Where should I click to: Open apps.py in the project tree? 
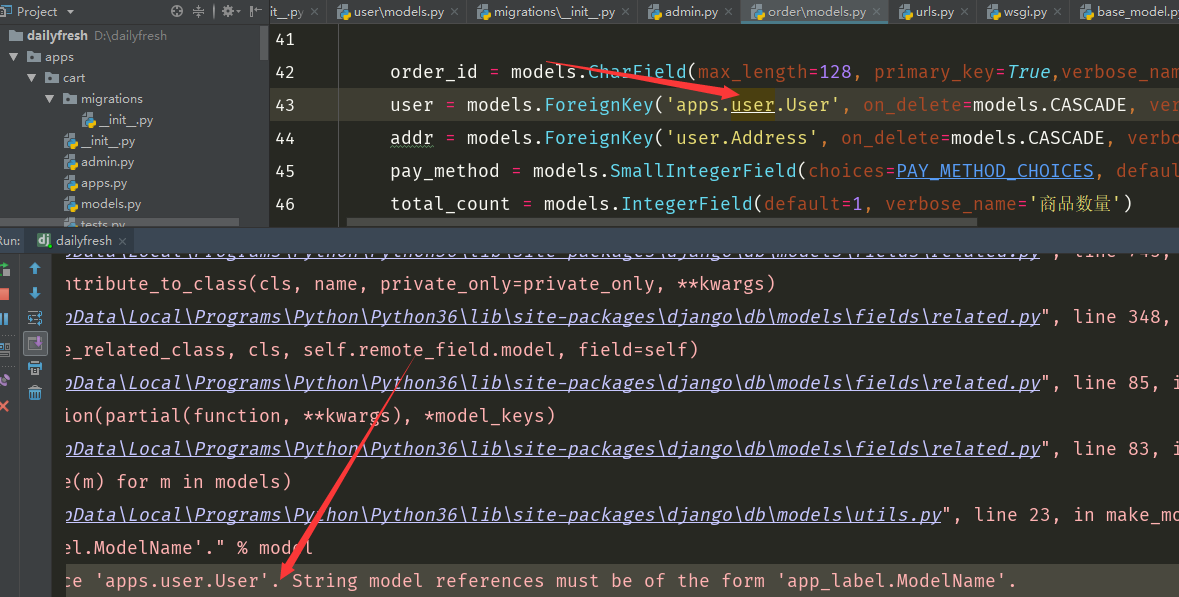(95, 183)
